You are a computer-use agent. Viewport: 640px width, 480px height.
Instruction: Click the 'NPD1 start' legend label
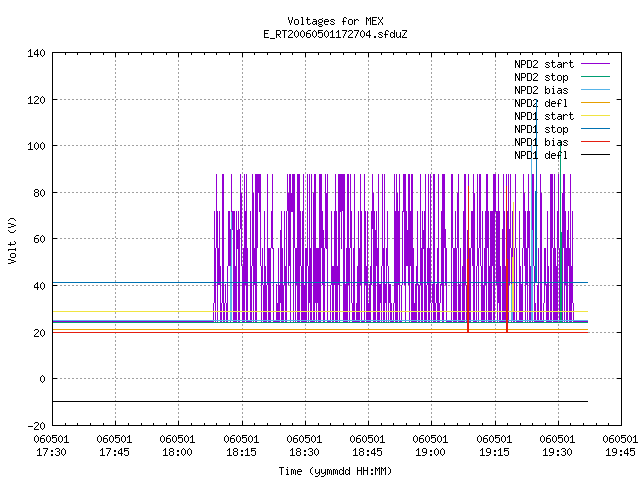pyautogui.click(x=544, y=116)
